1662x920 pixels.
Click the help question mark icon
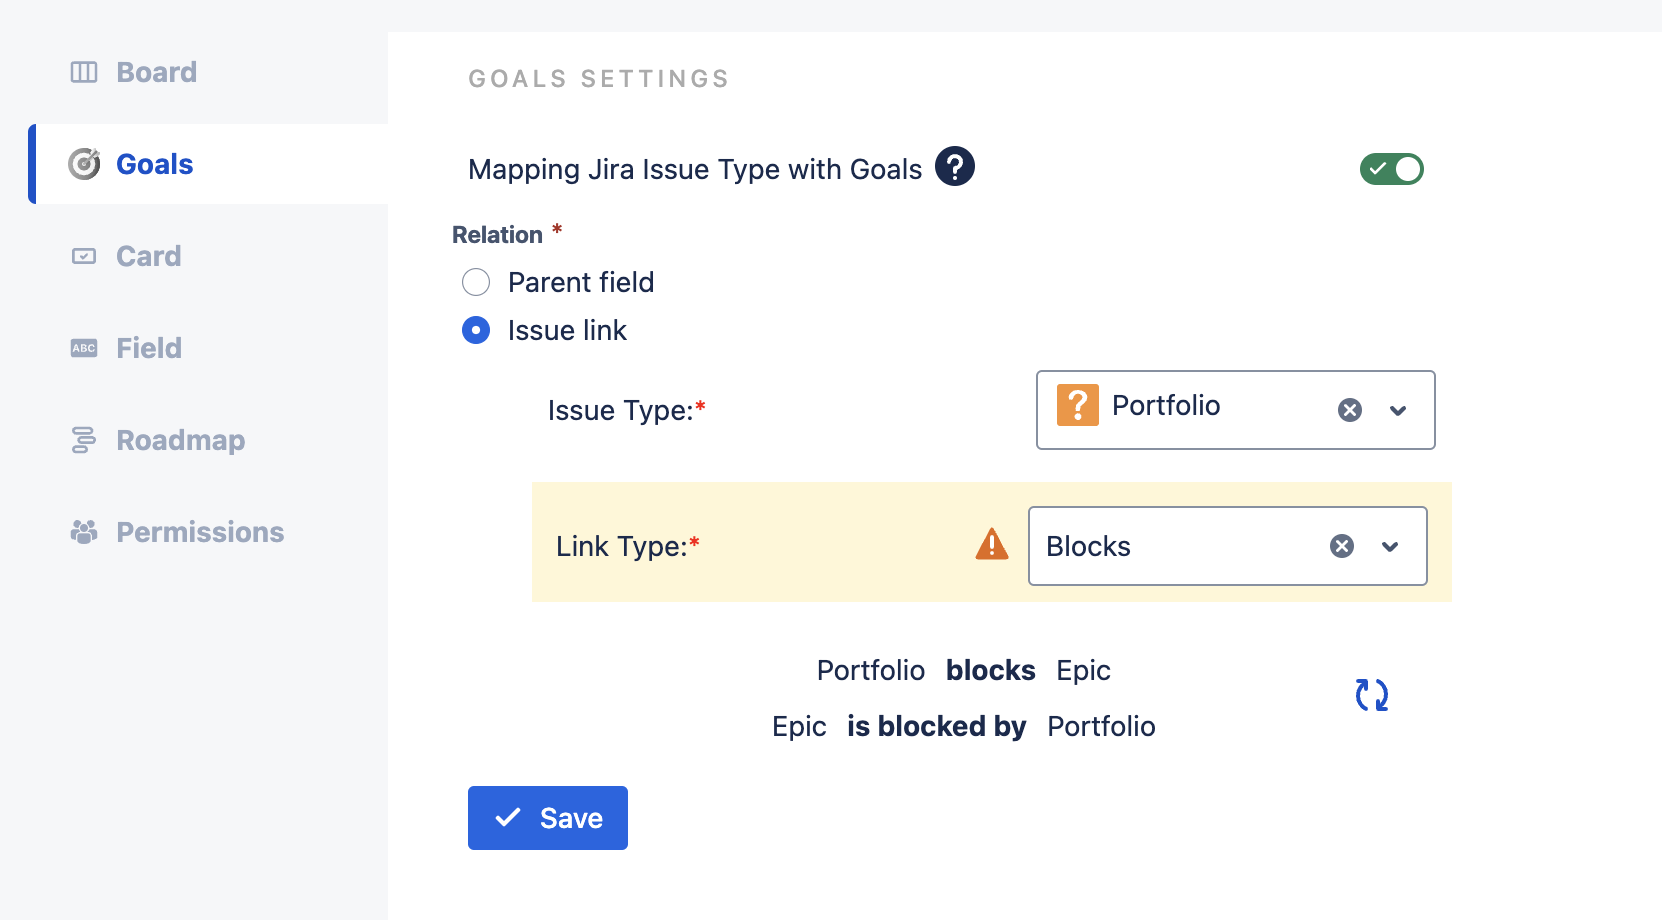click(x=955, y=167)
